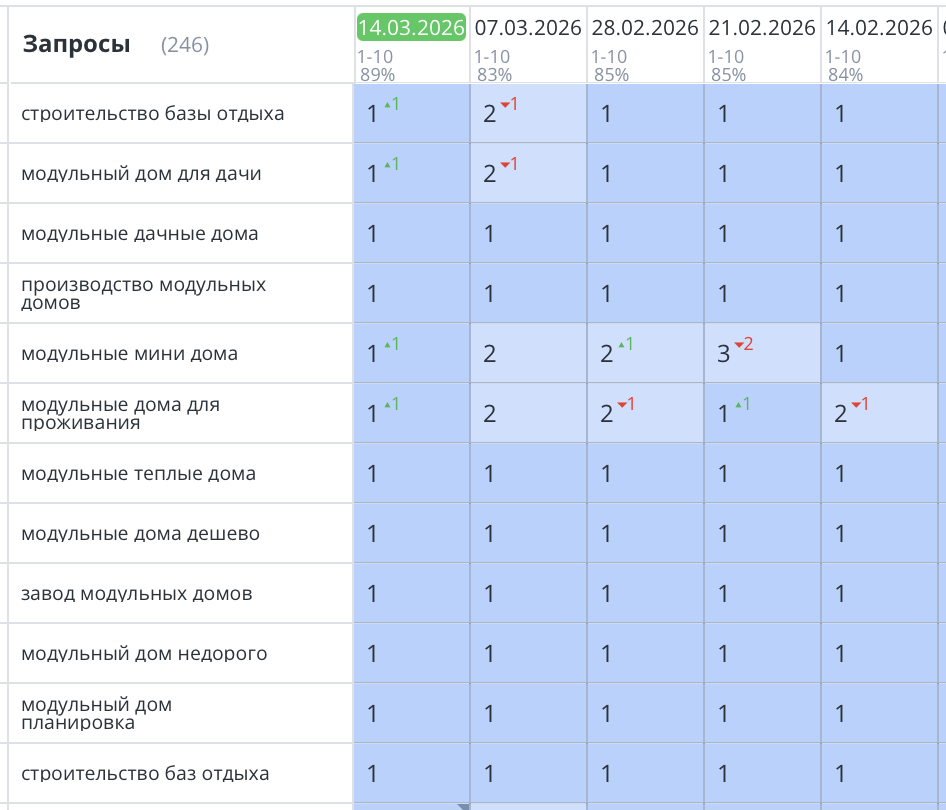Select the 07.03.2026 cell for "модульные теплые дома"
The image size is (946, 810).
(x=528, y=473)
